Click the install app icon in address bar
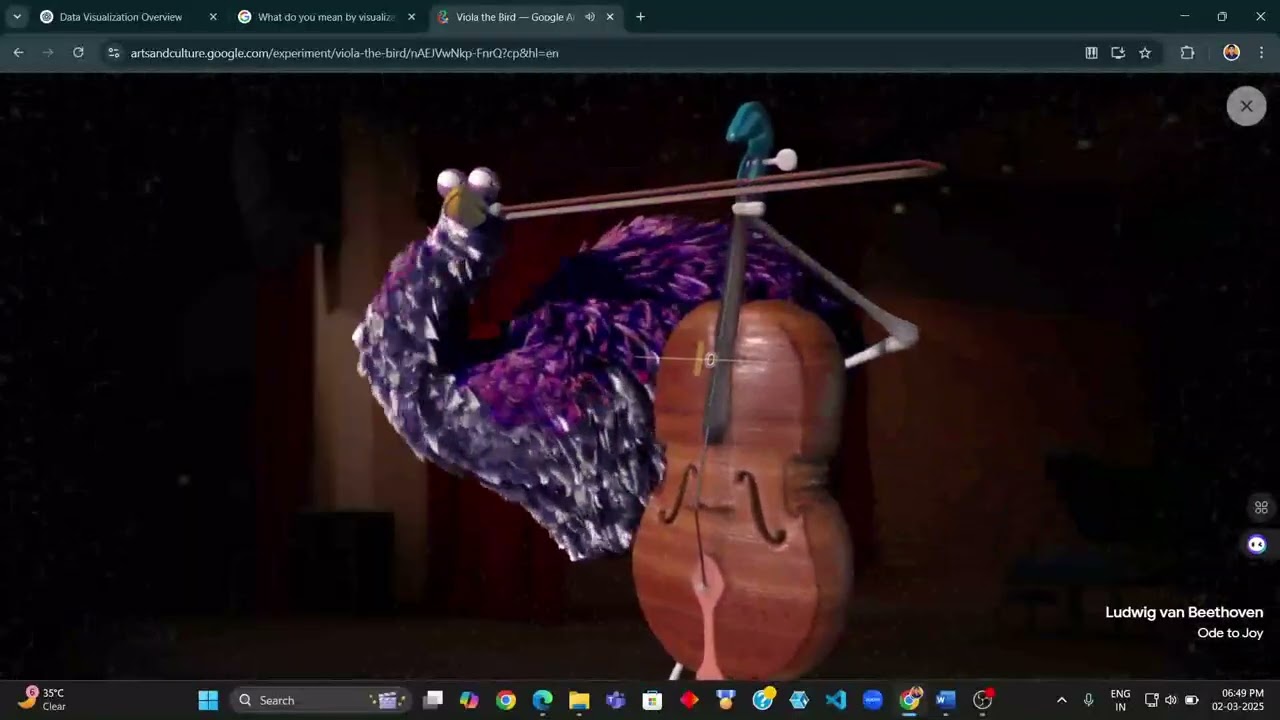1280x720 pixels. [1118, 53]
